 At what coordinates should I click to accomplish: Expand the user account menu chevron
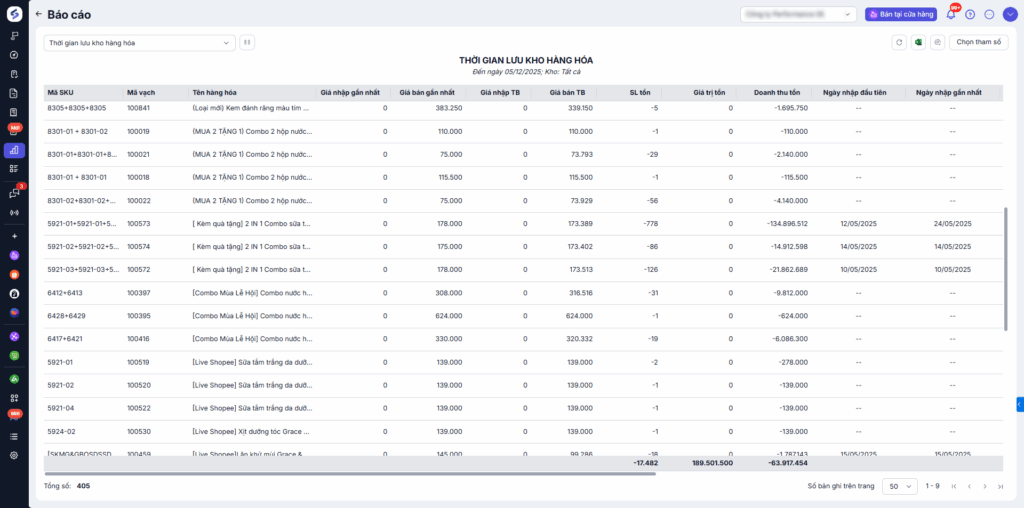1008,14
